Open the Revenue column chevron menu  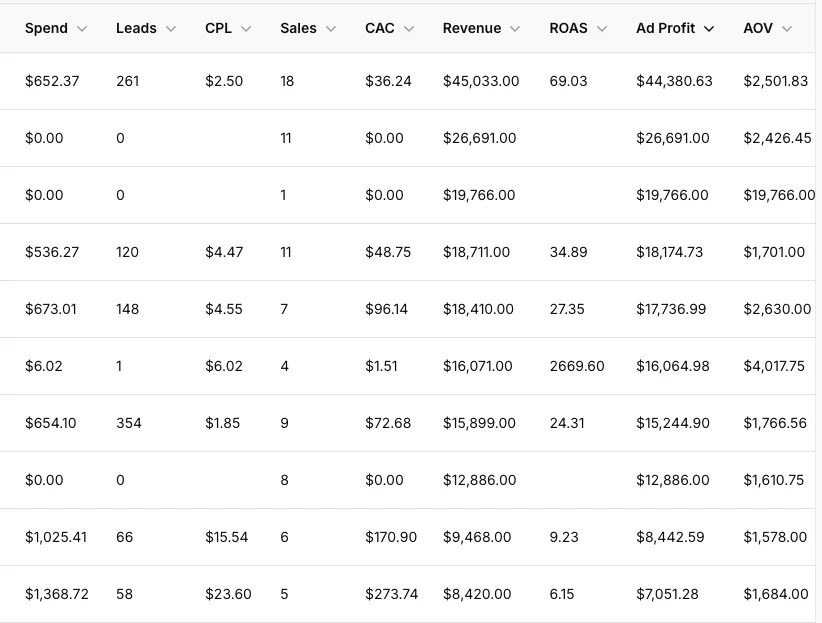(515, 29)
